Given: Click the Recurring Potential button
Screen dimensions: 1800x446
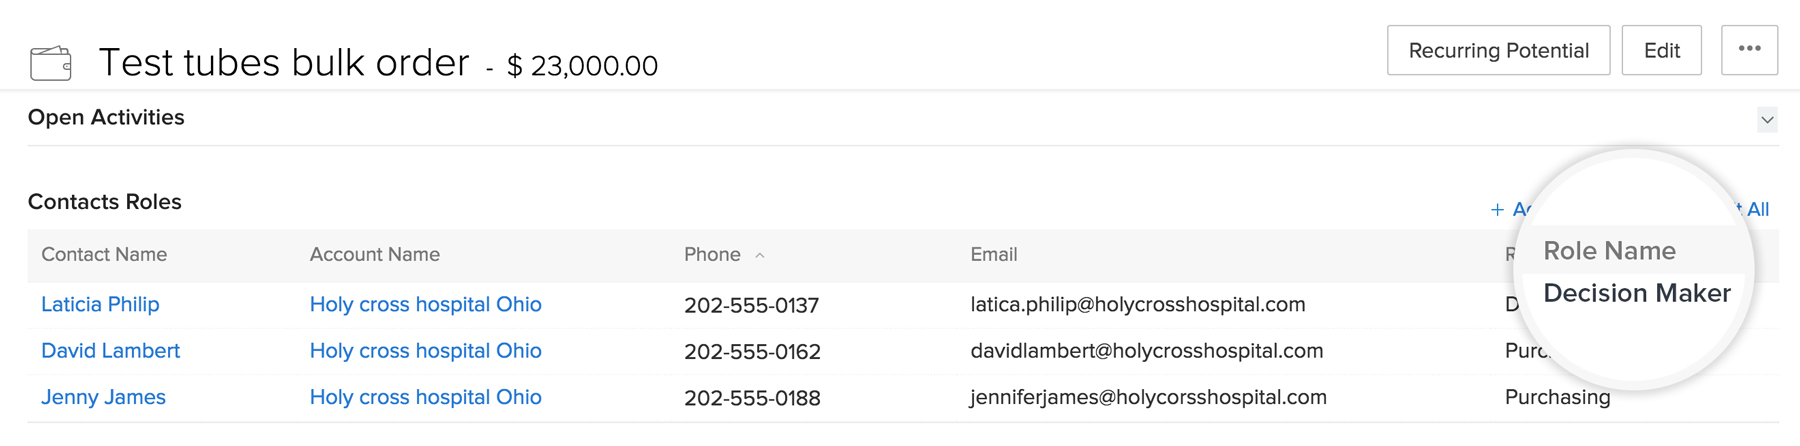Looking at the screenshot, I should pos(1498,50).
